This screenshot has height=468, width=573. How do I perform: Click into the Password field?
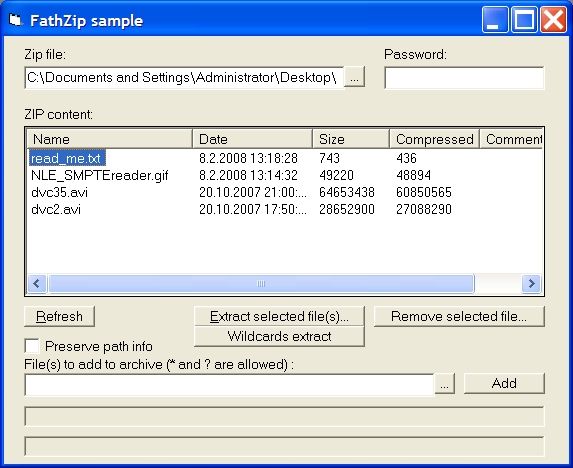[x=464, y=77]
